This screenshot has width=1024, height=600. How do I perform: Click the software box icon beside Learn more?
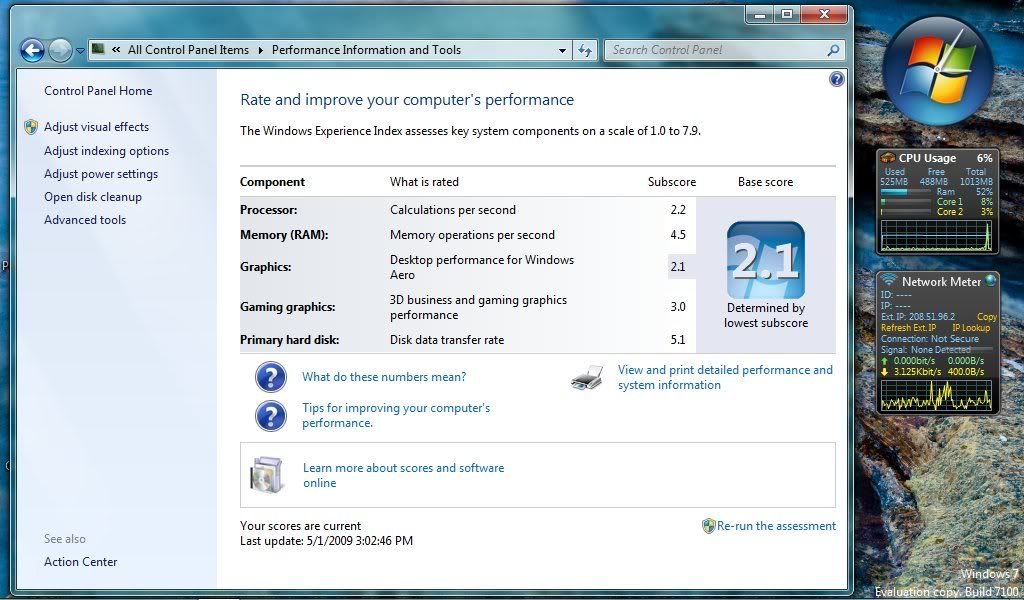click(266, 475)
